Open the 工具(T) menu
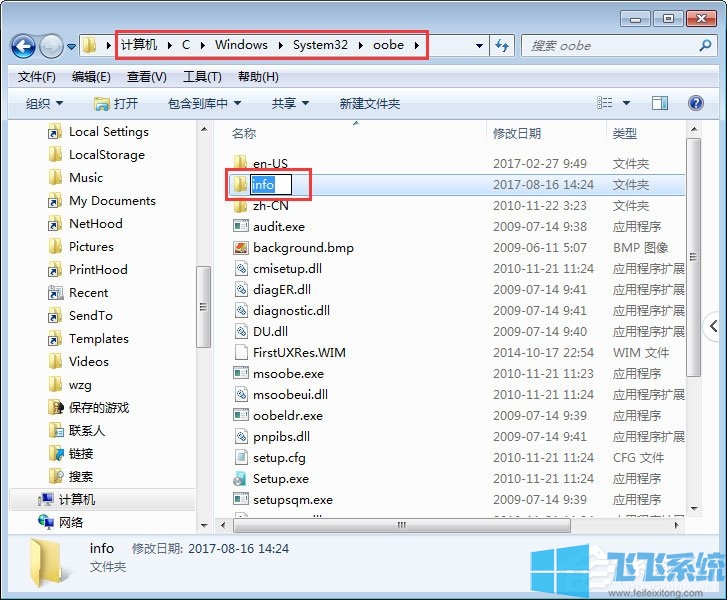This screenshot has height=600, width=727. point(202,77)
